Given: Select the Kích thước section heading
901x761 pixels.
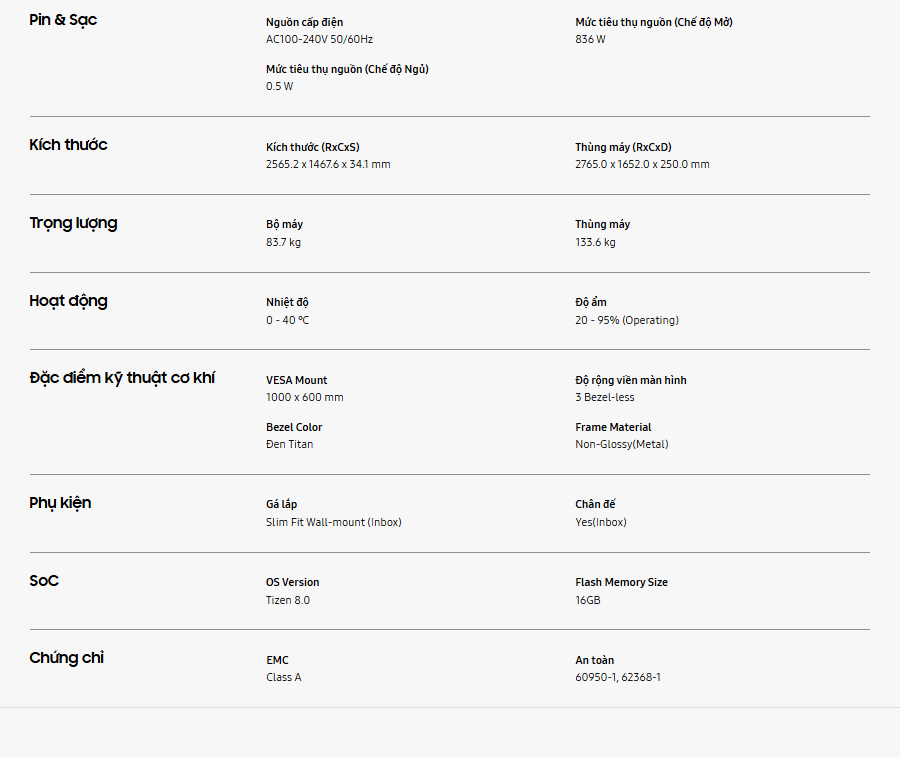Looking at the screenshot, I should [68, 145].
